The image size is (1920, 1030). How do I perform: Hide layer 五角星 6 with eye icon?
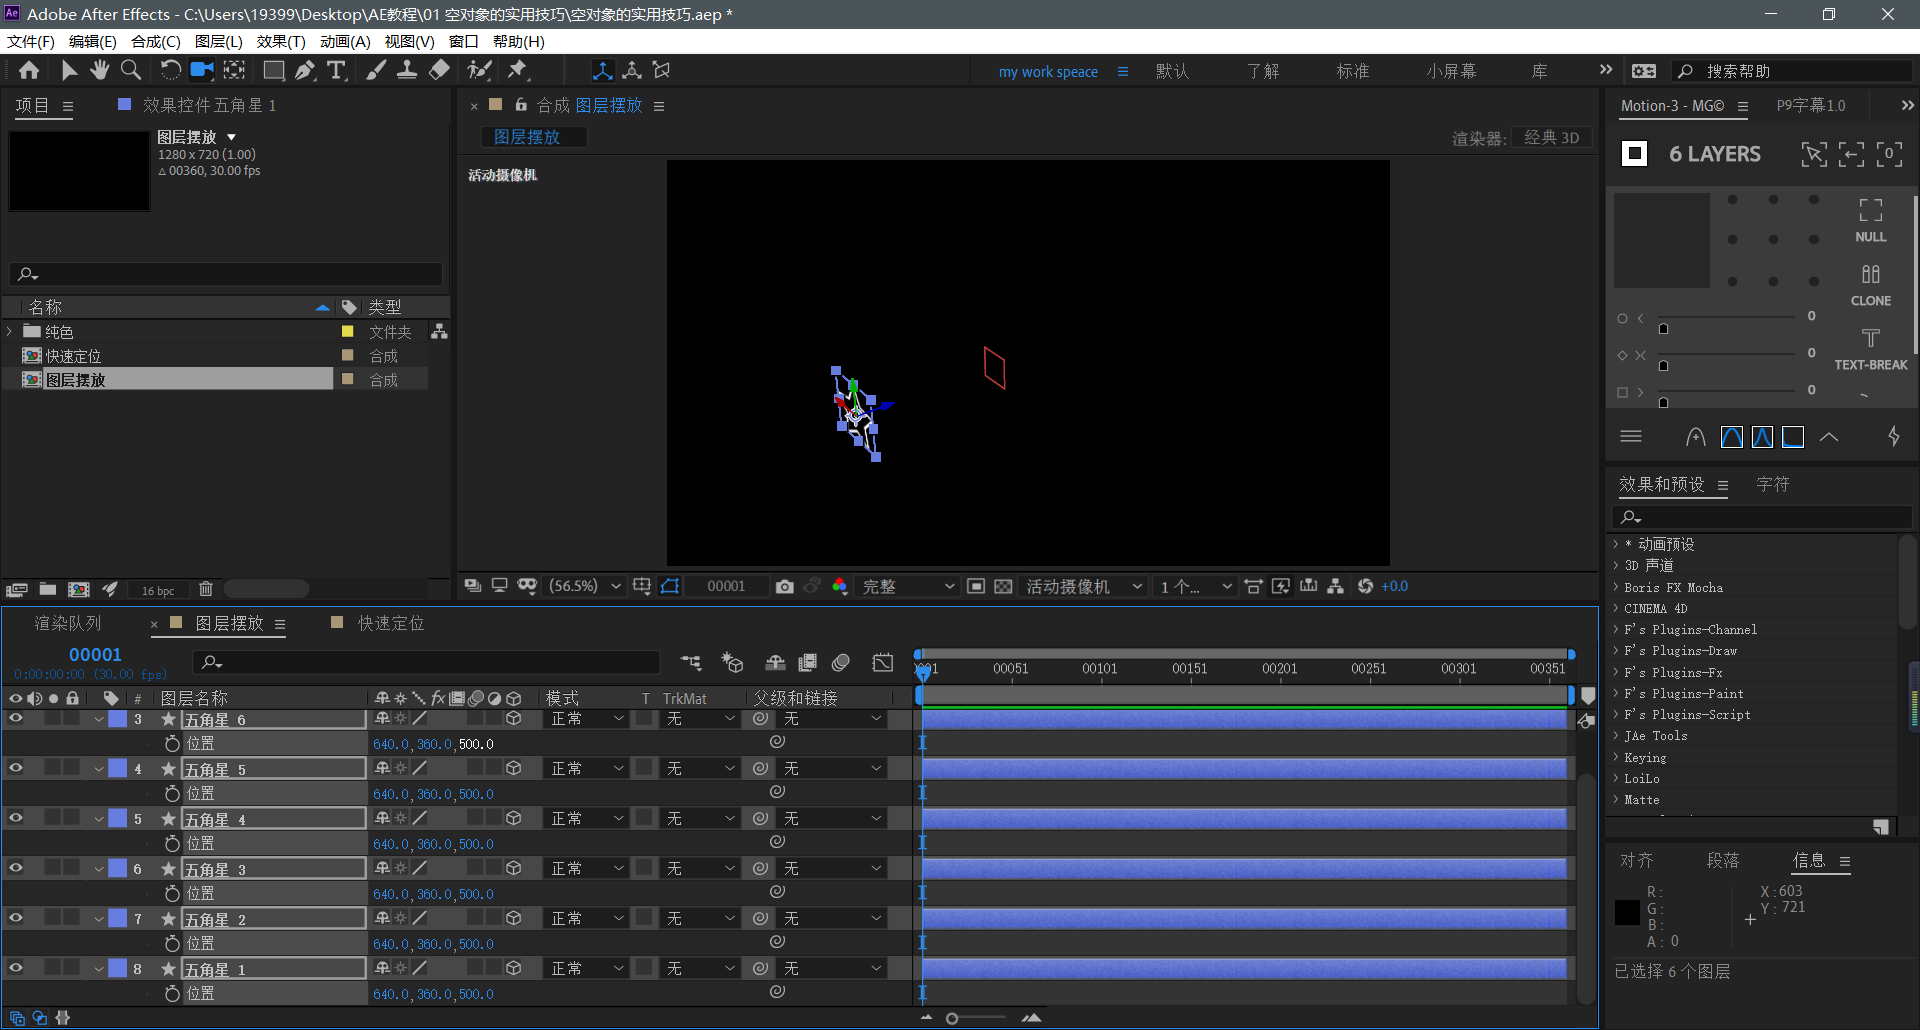pyautogui.click(x=16, y=718)
